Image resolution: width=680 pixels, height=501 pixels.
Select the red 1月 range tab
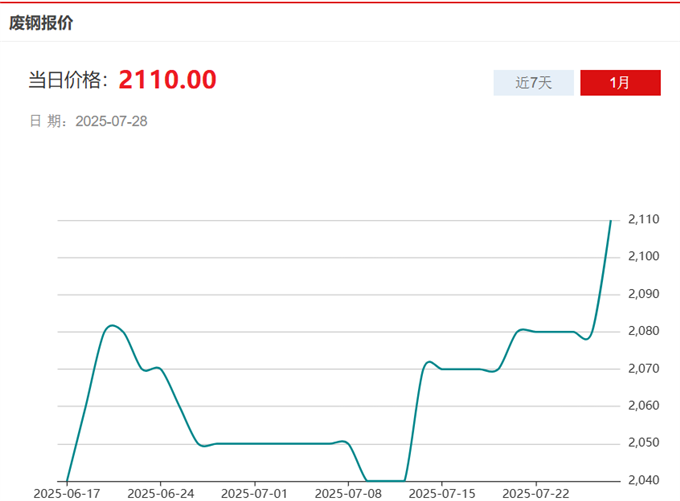click(x=620, y=83)
